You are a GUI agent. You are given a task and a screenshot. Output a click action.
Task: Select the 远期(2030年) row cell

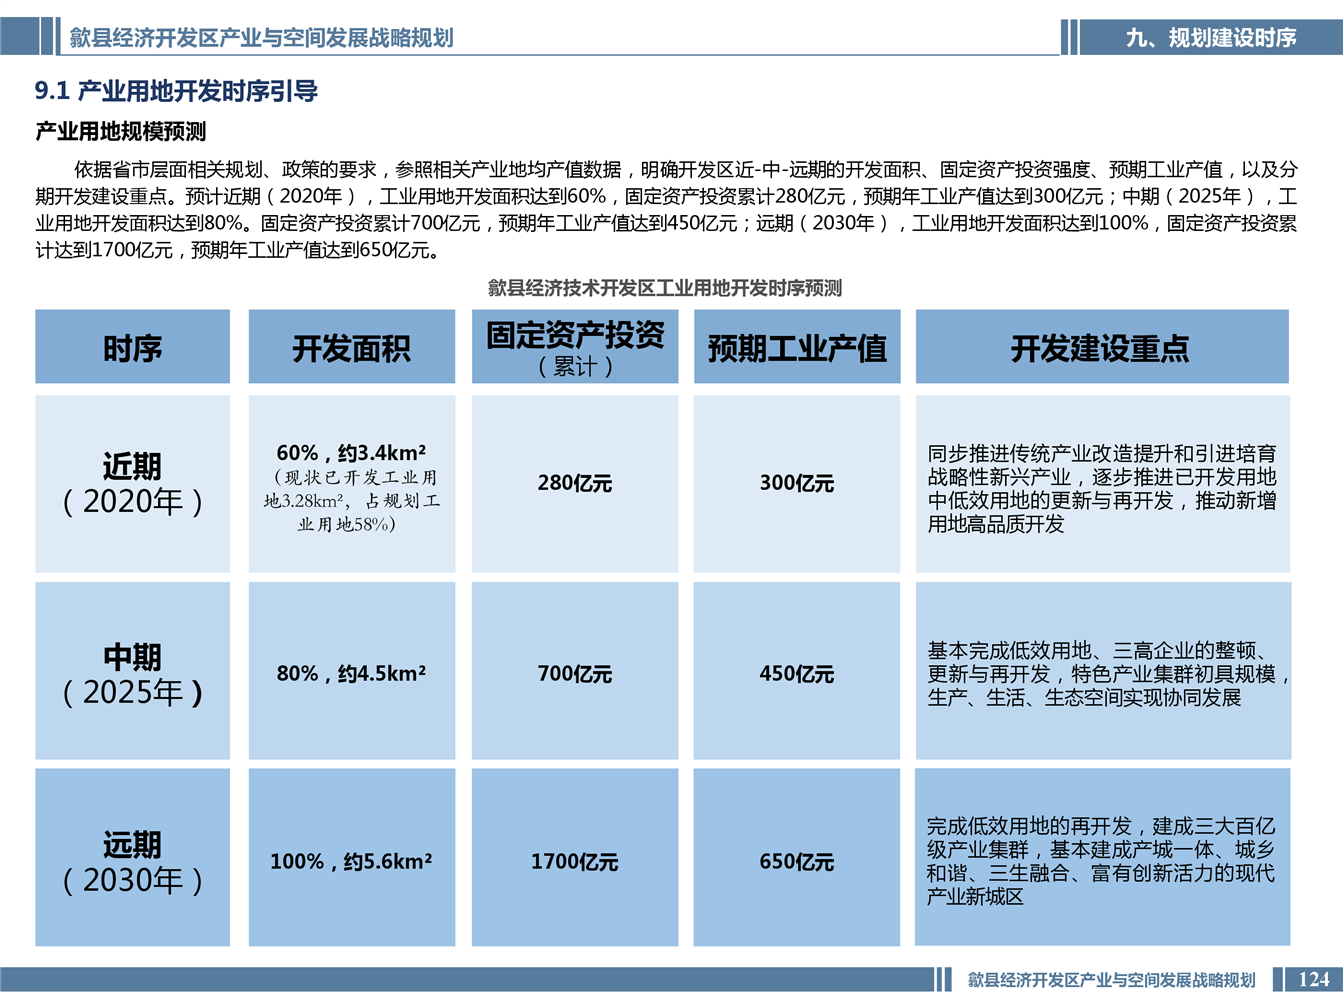[132, 857]
